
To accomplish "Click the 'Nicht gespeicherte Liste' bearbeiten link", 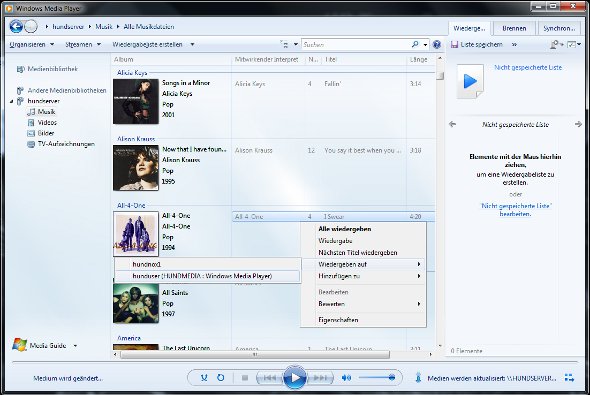I will (515, 210).
